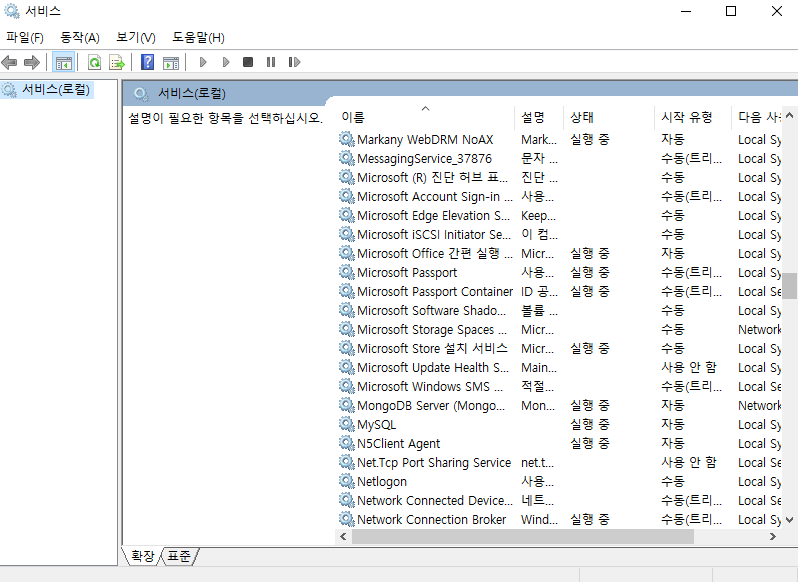Select Microsoft Office 간편 실행 service
The width and height of the screenshot is (798, 582).
tap(559, 253)
